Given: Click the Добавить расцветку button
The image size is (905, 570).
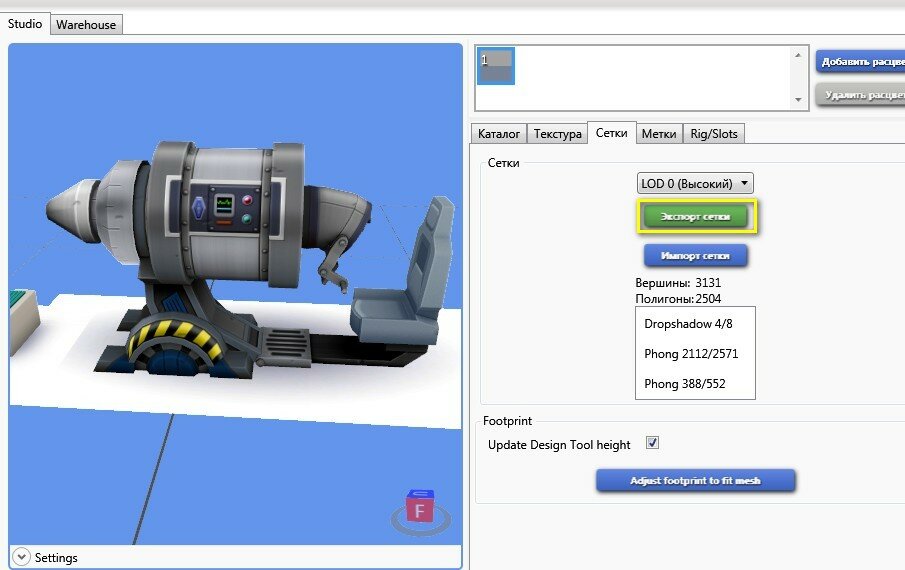Looking at the screenshot, I should click(x=861, y=61).
